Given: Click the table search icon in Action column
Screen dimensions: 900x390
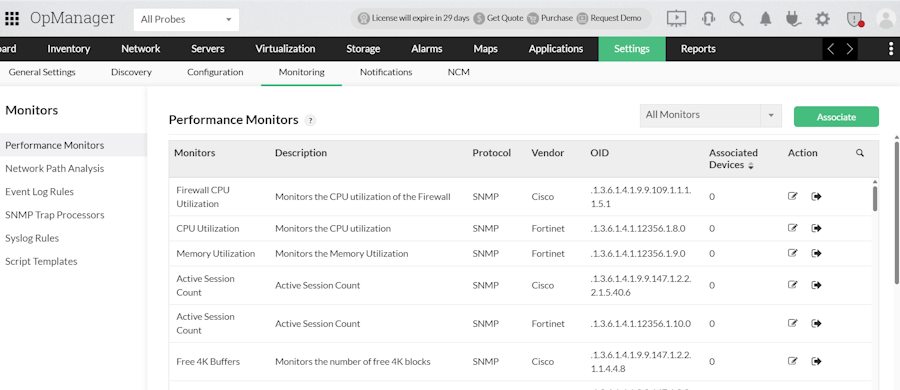Looking at the screenshot, I should 860,153.
